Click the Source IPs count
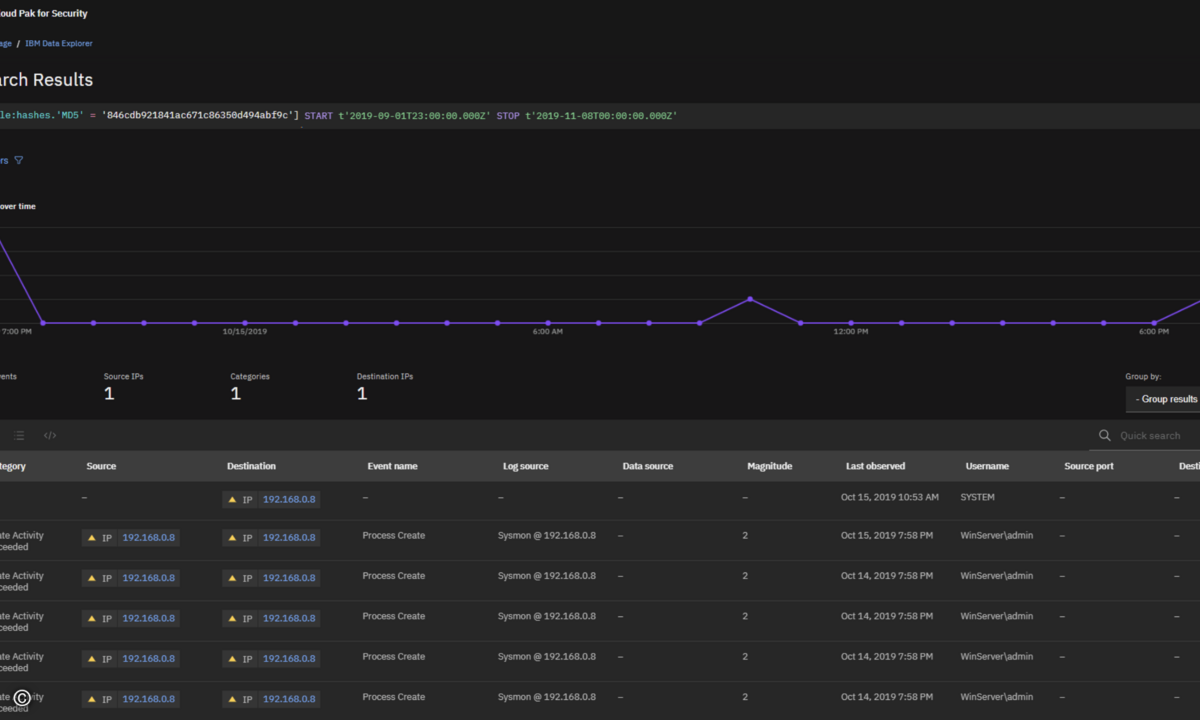 pos(109,394)
